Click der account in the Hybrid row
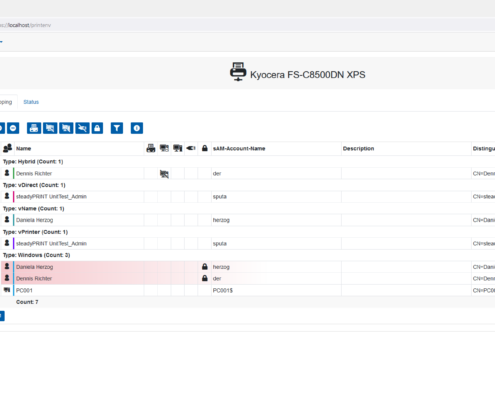This screenshot has height=400, width=495. (217, 174)
